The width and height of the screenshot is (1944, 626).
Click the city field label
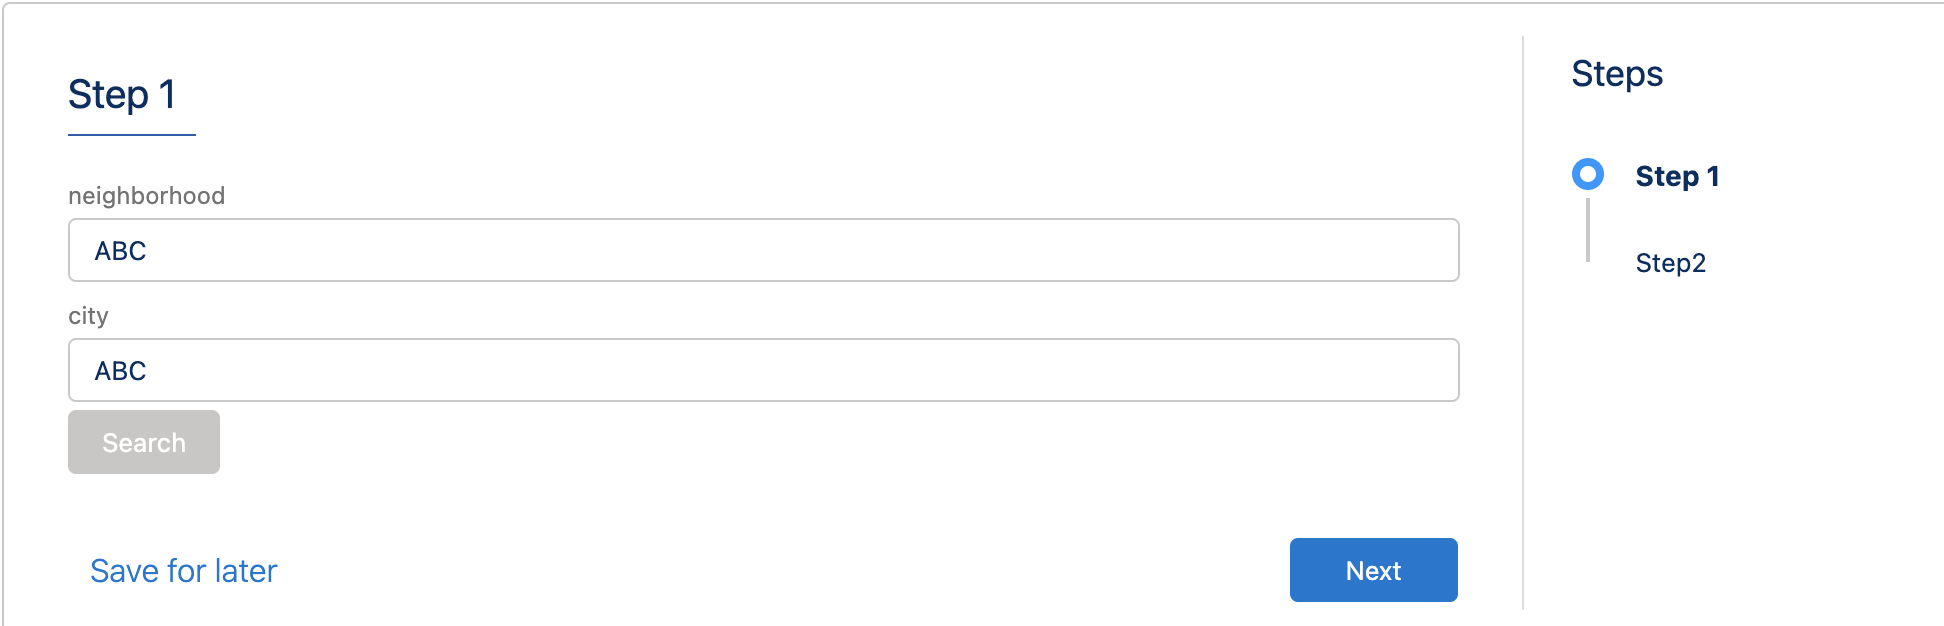[88, 316]
